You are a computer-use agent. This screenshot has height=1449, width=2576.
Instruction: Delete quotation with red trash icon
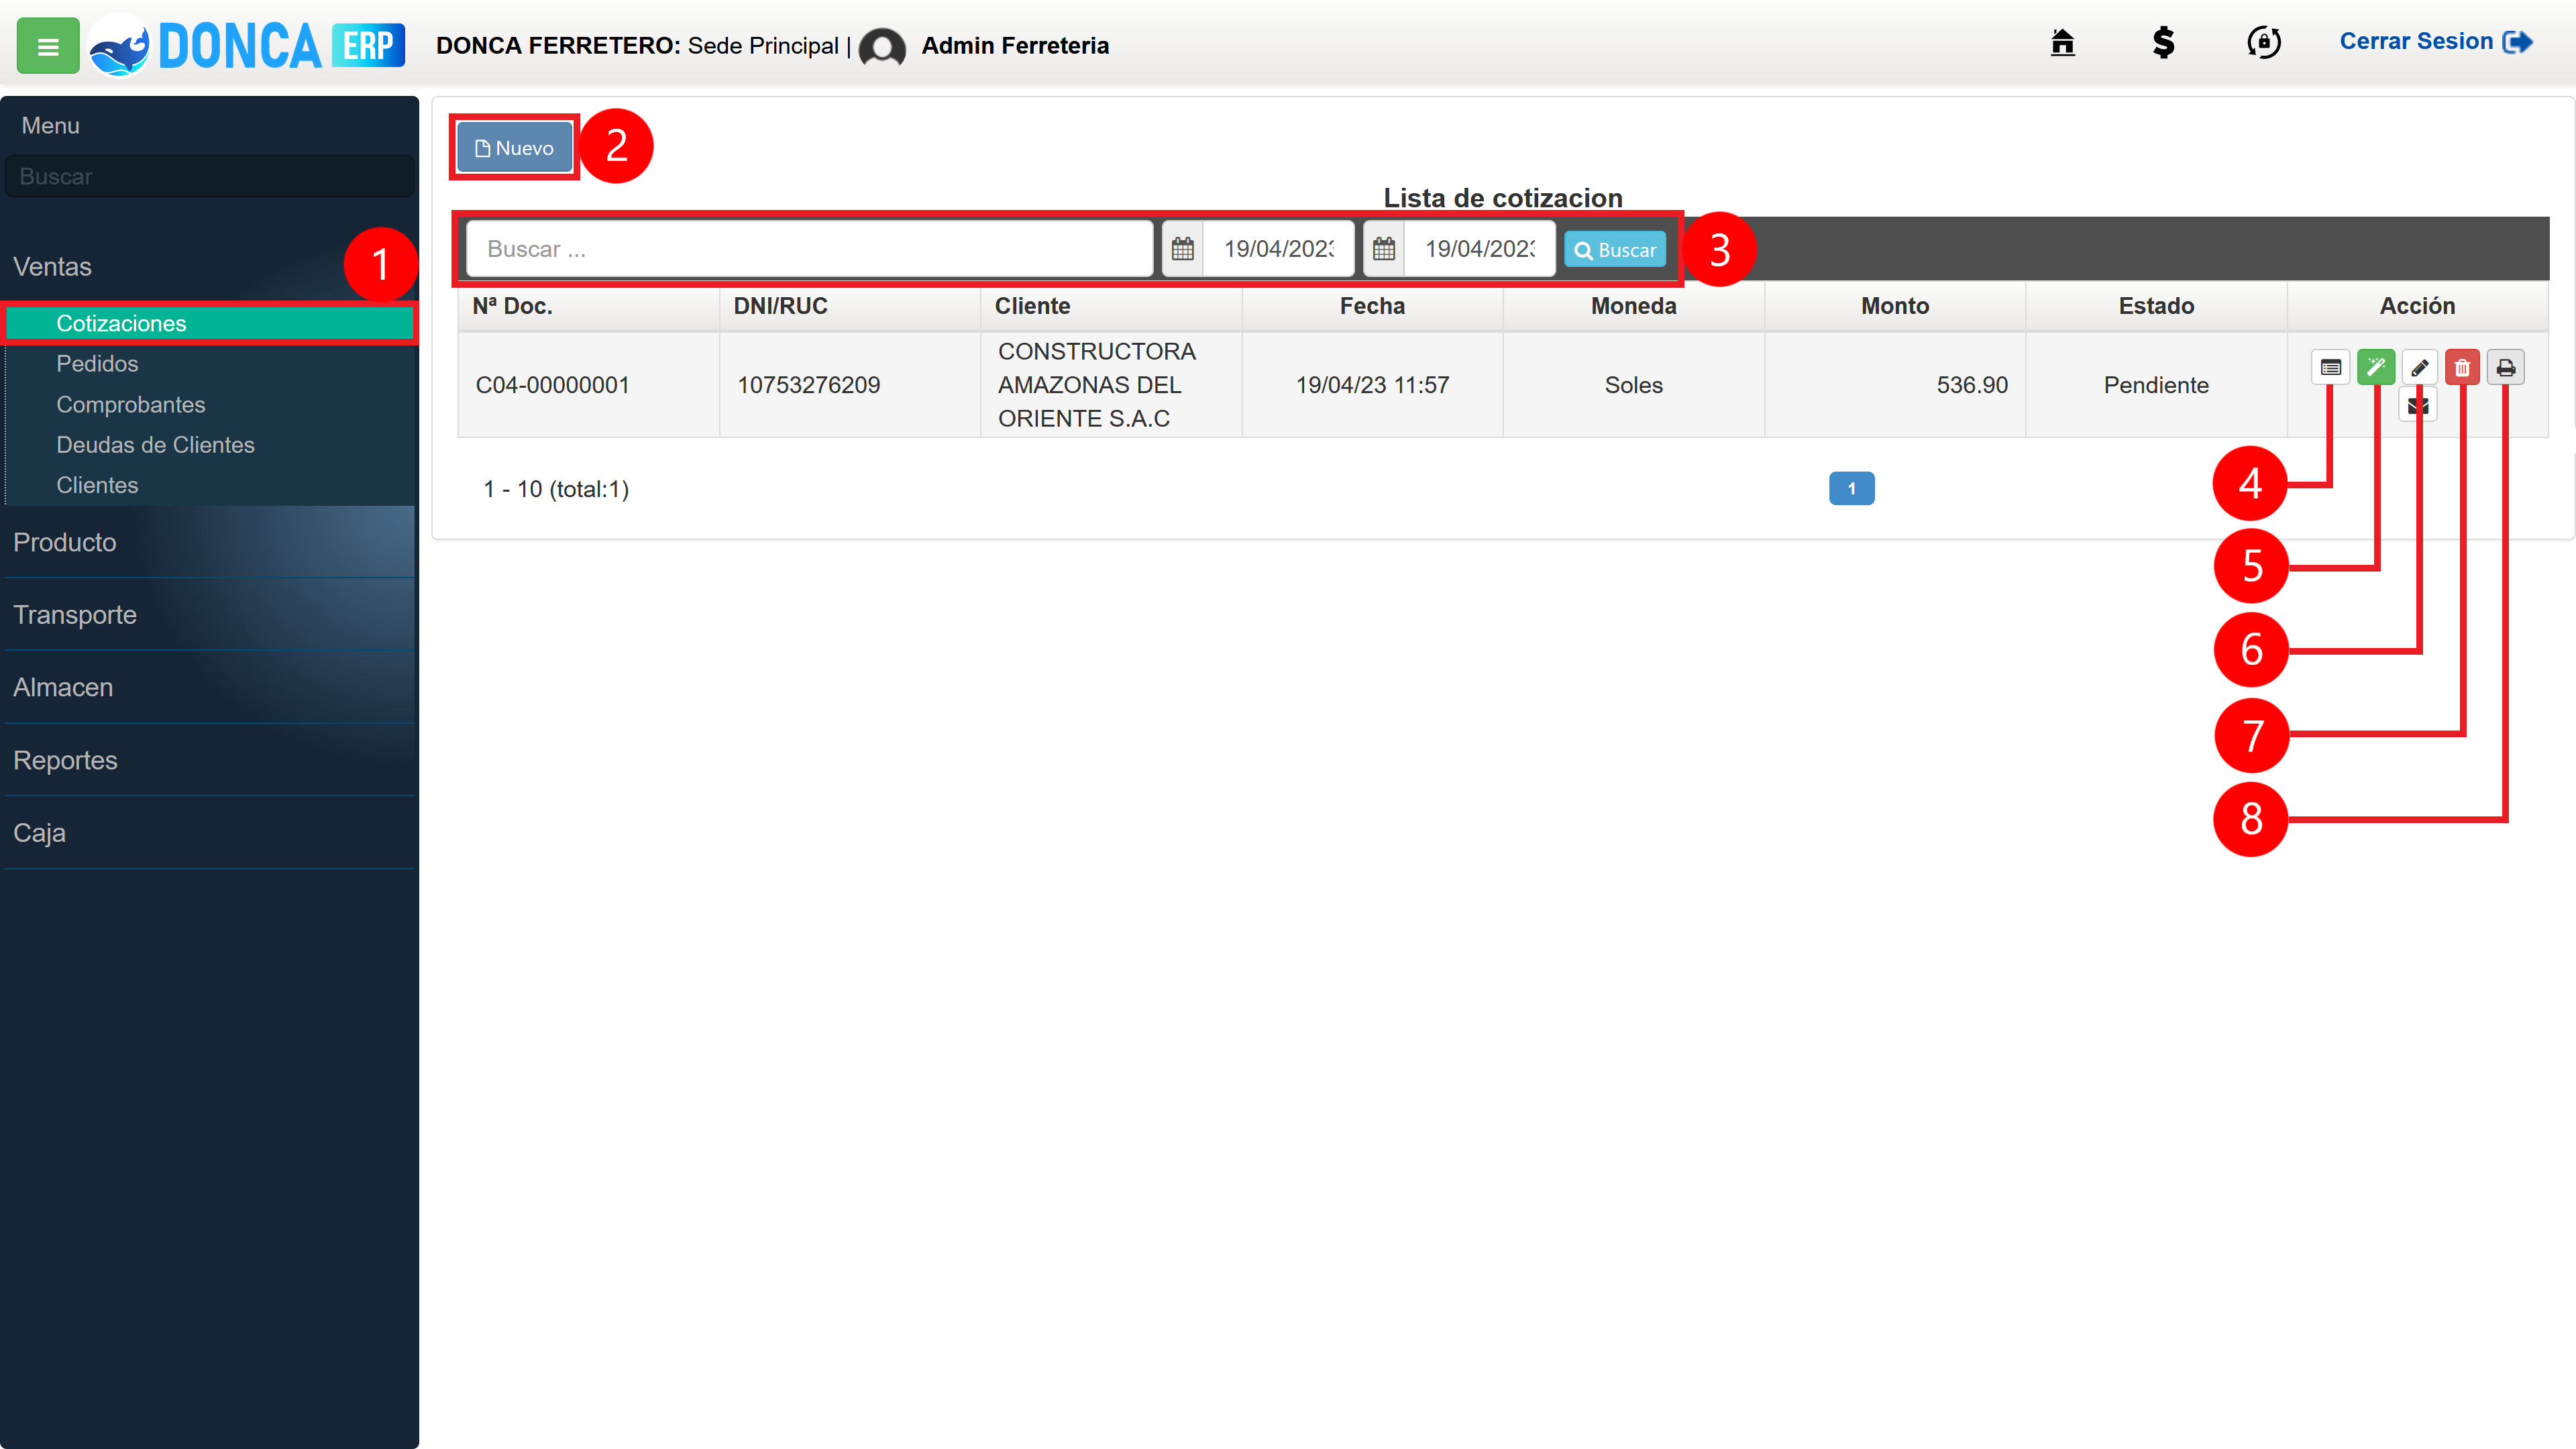[x=2462, y=368]
